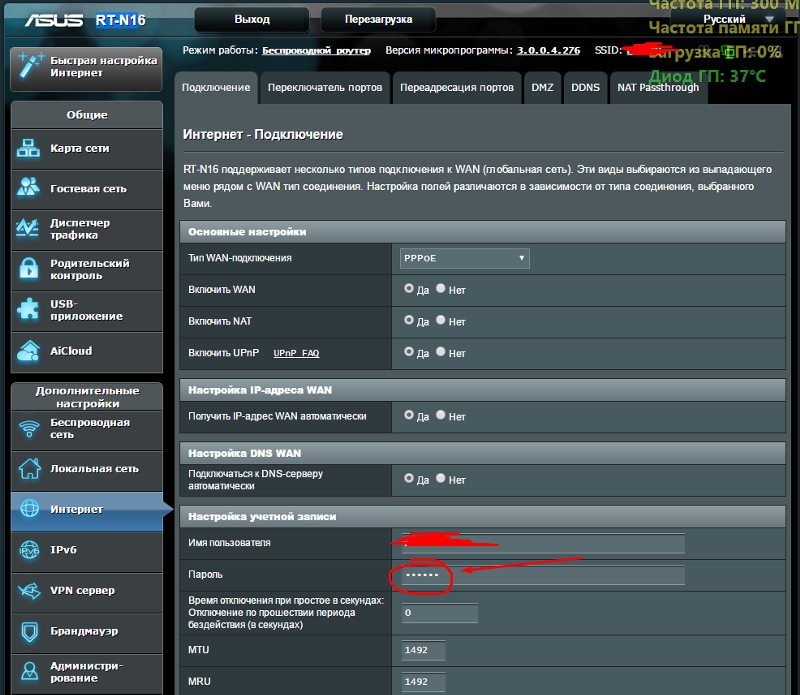
Task: Click the MRU field with value 1492
Action: 423,682
